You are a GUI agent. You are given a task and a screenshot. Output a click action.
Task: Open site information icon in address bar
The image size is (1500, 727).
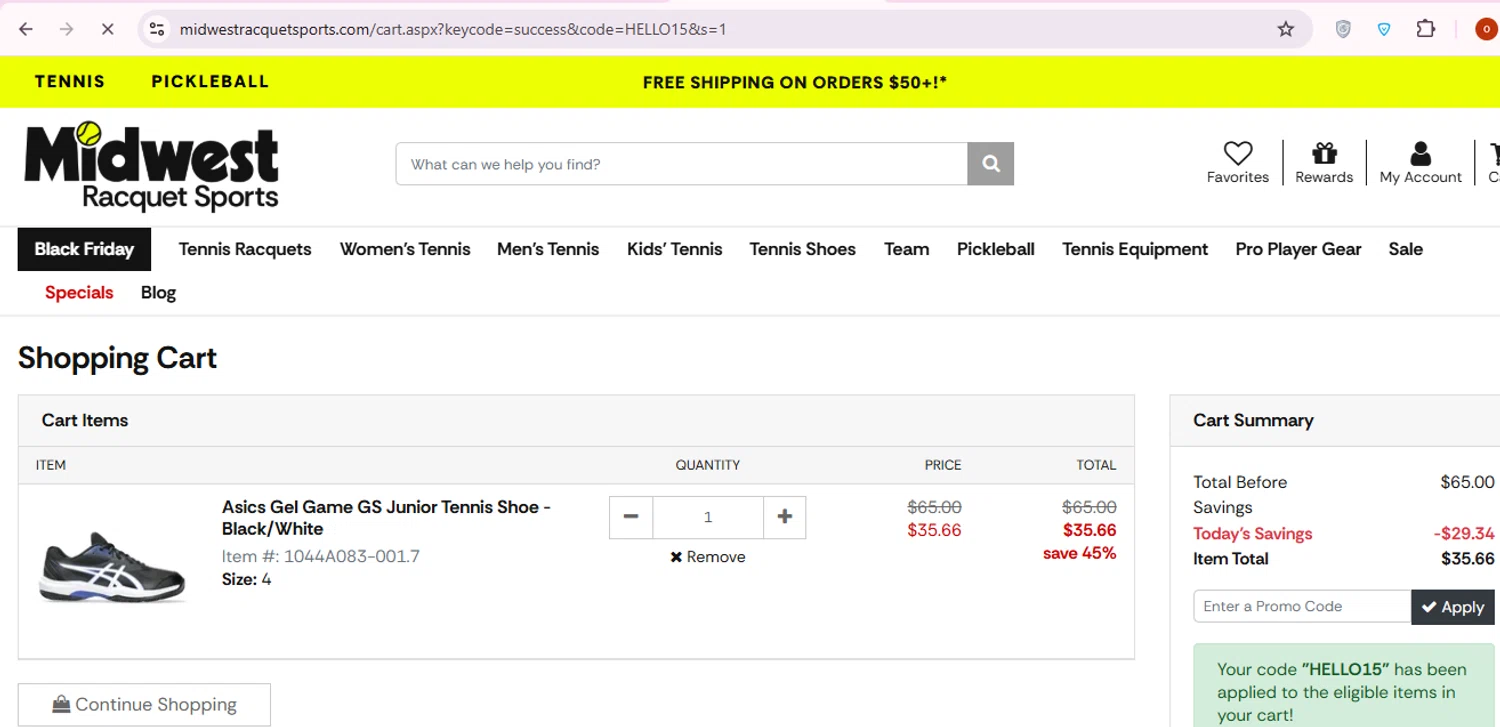(157, 29)
